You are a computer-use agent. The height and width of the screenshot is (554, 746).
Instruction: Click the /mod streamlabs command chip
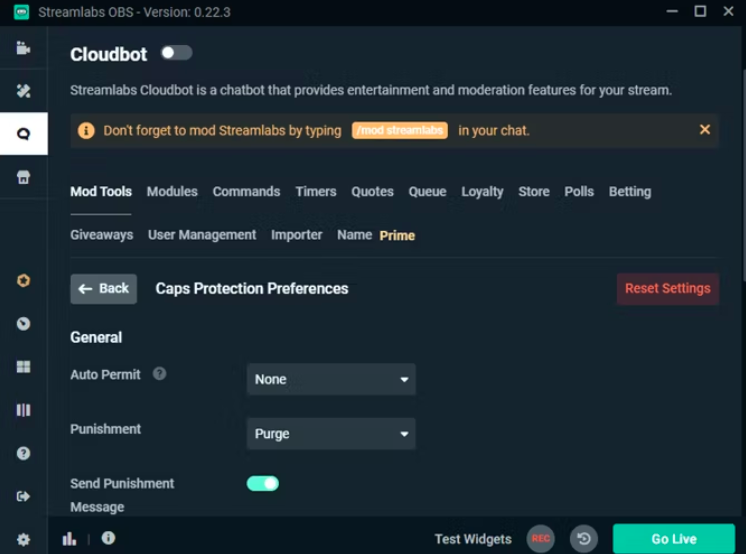coord(400,130)
